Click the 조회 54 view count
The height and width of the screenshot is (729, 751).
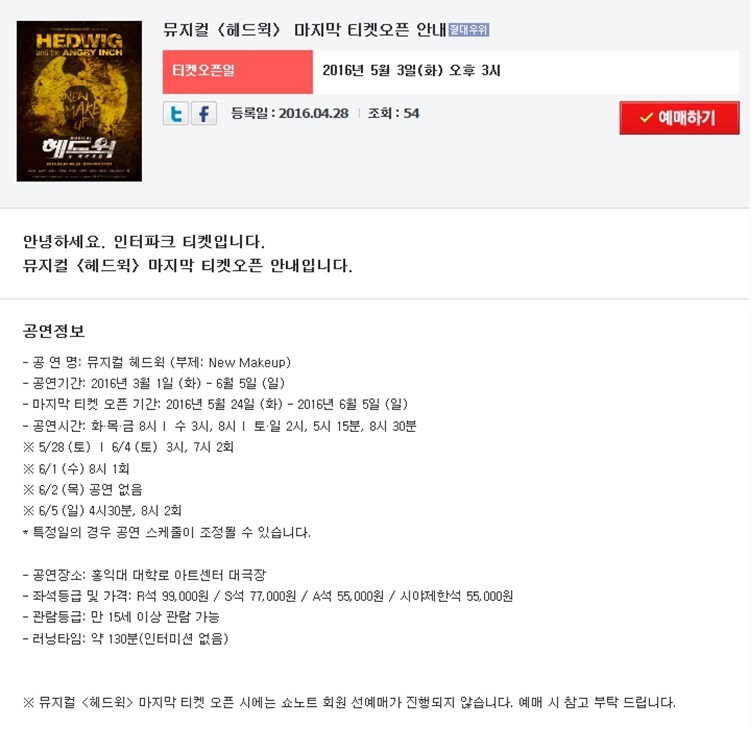(393, 114)
